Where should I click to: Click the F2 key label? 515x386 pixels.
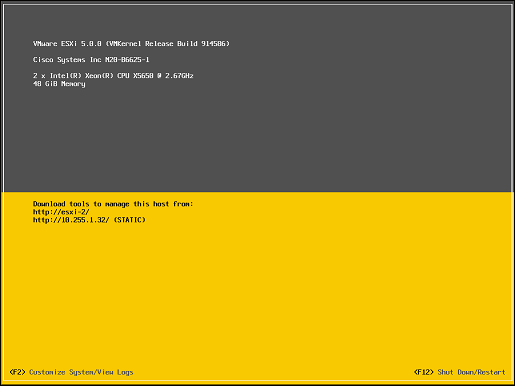point(17,372)
